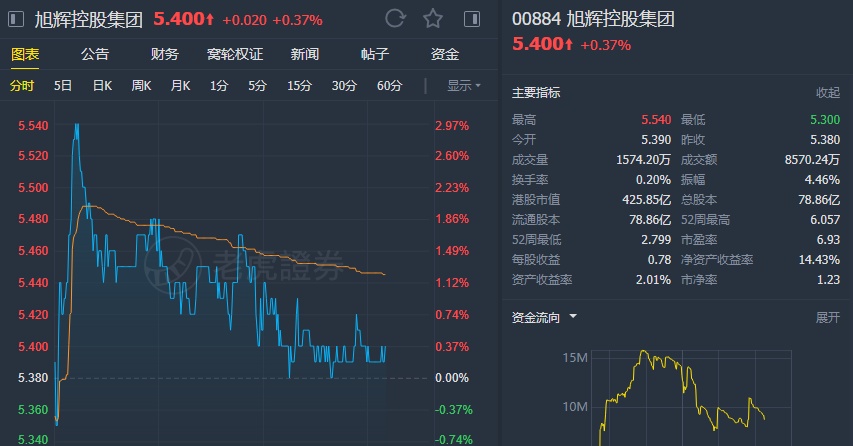Click the 港股市值 value 425.85亿
The image size is (853, 446).
click(647, 200)
